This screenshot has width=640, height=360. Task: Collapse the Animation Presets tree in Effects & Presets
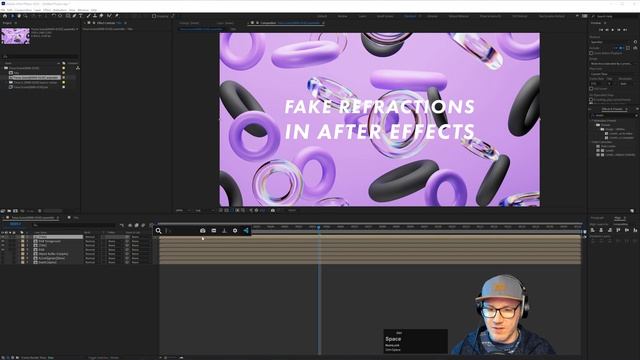(592, 121)
